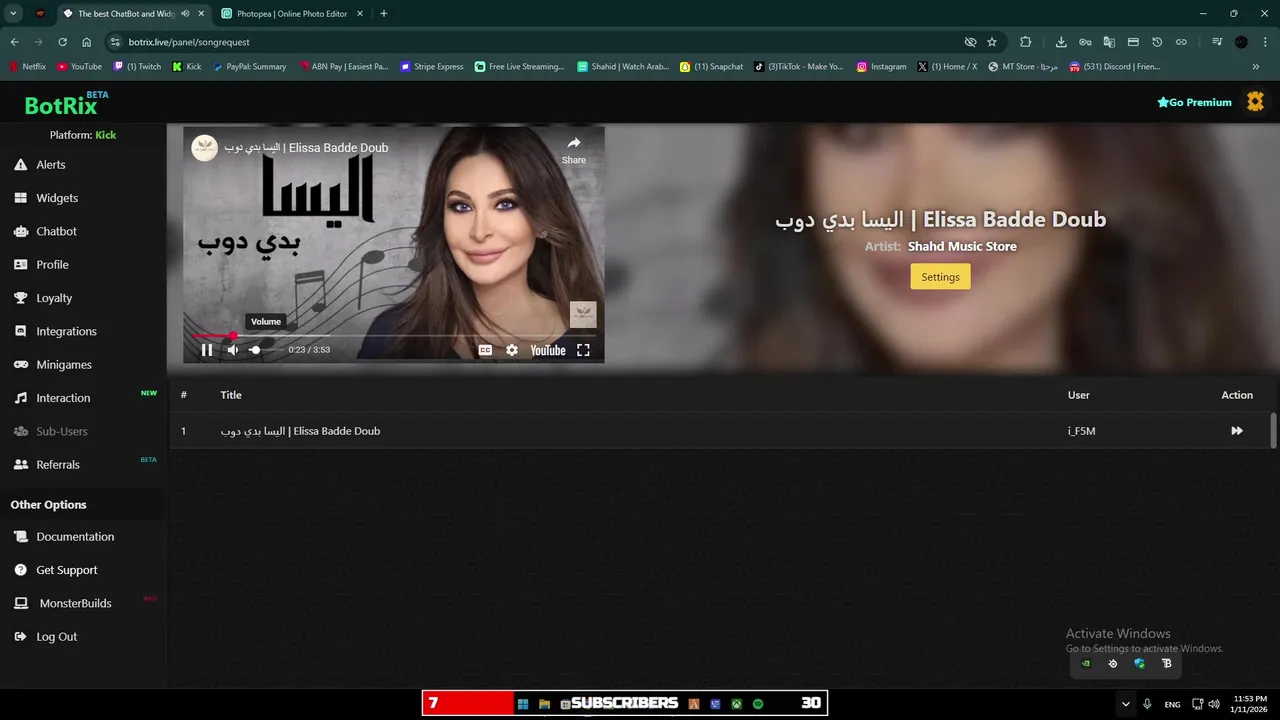Seek on the video progress bar
Viewport: 1280px width, 720px height.
[x=393, y=336]
